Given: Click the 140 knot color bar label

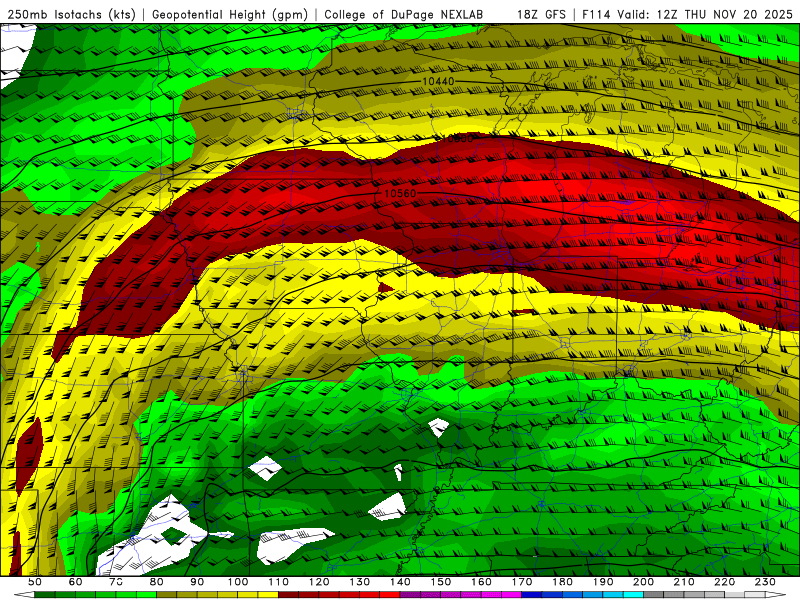Looking at the screenshot, I should click(400, 582).
